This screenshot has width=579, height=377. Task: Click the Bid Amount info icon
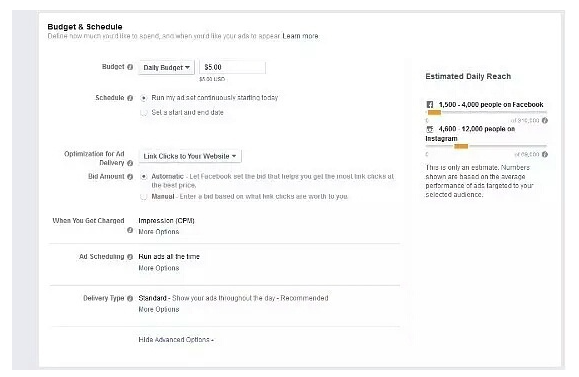point(130,177)
